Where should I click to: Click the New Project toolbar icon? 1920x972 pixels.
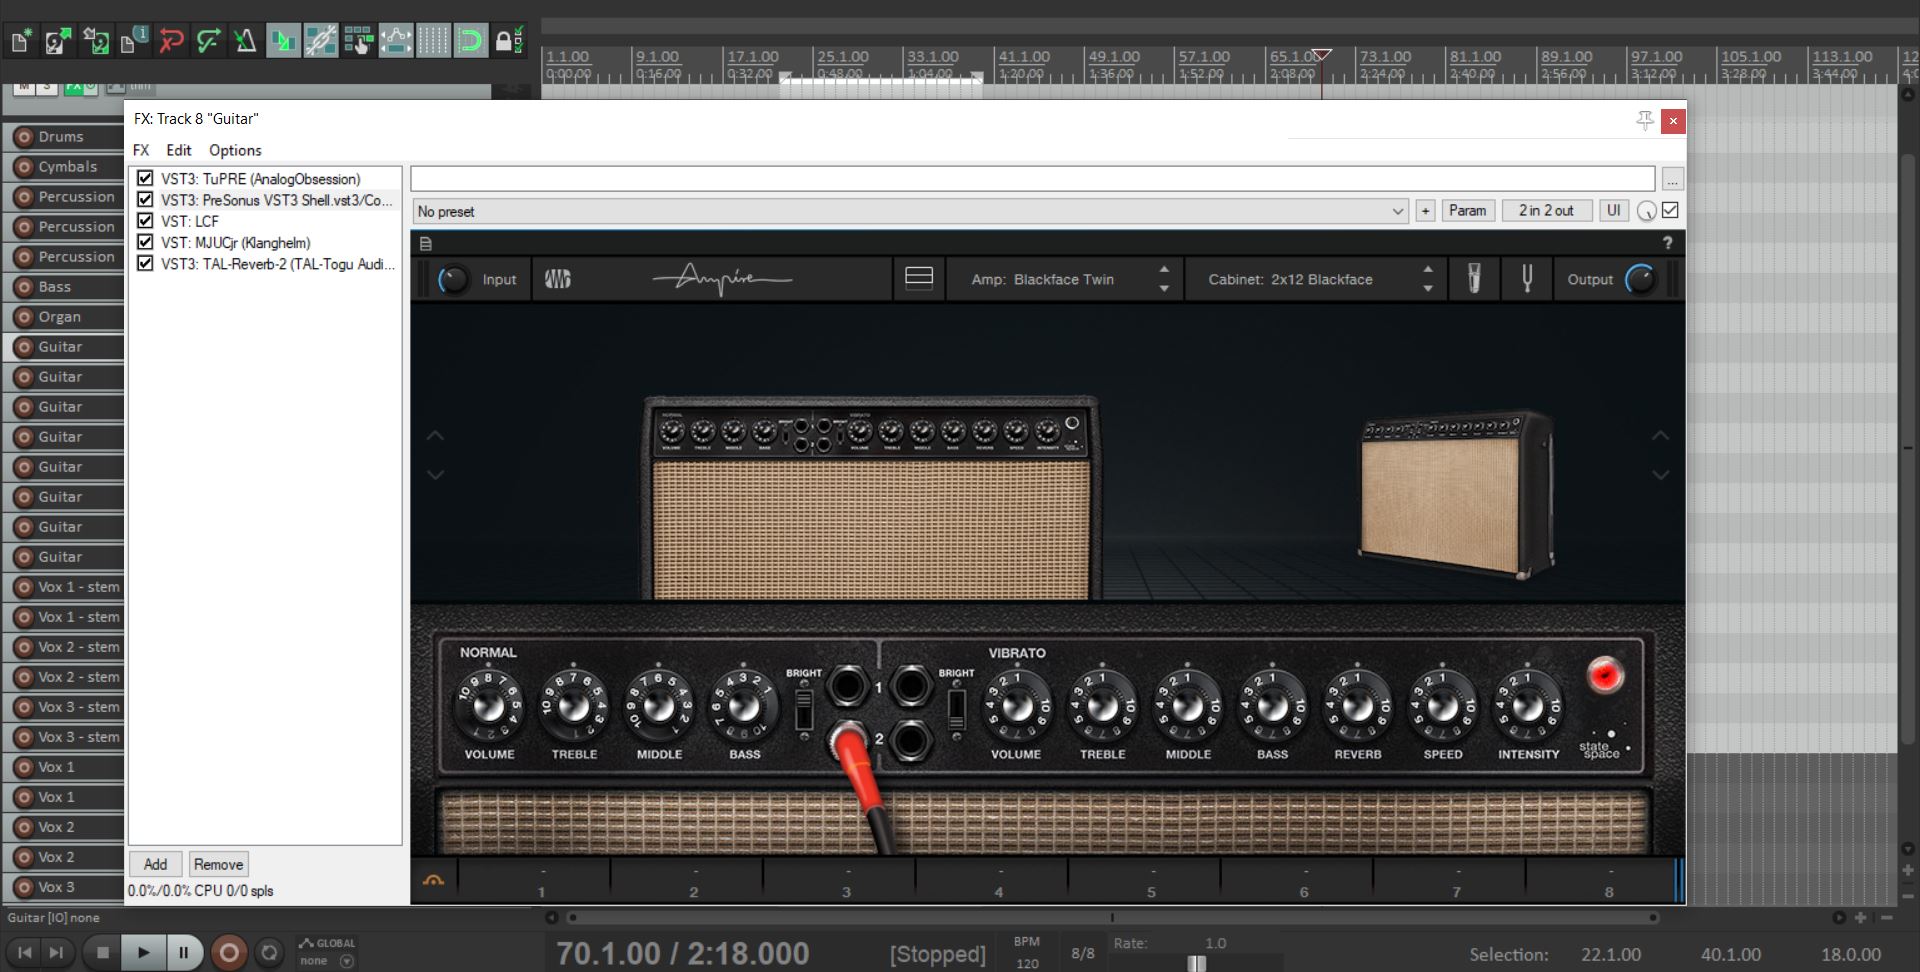point(20,41)
